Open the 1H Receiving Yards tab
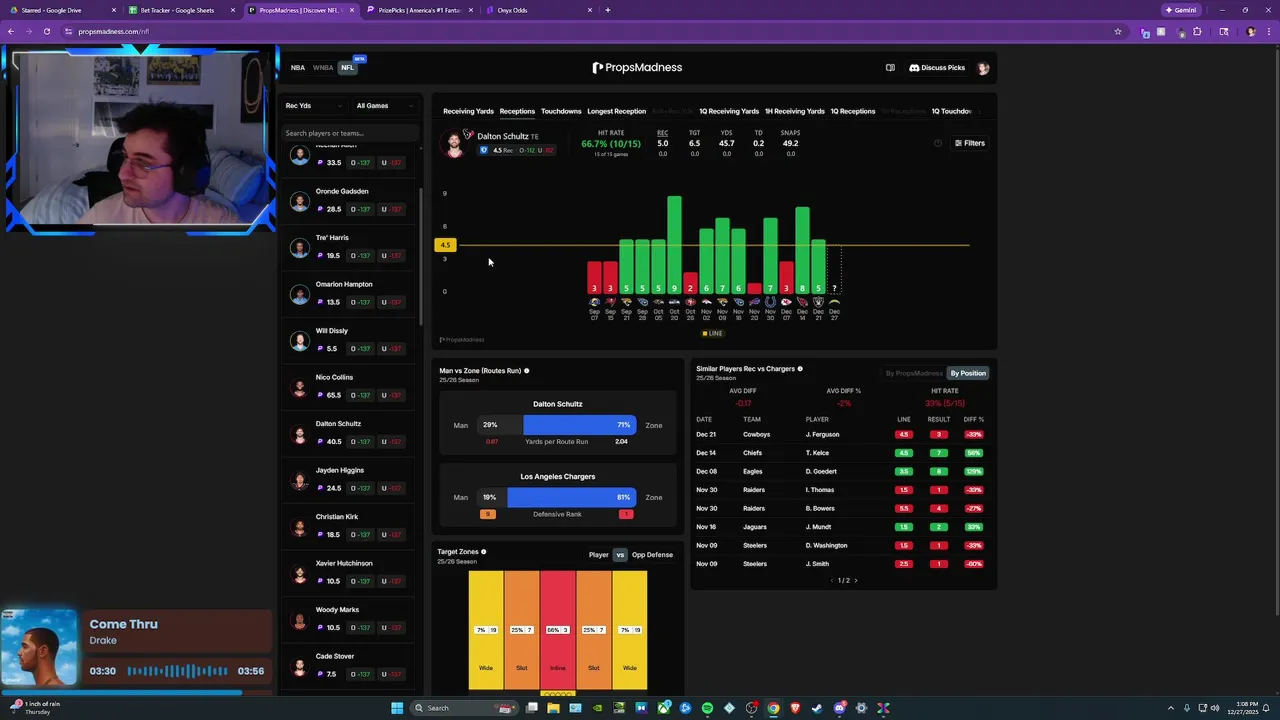This screenshot has height=720, width=1280. pos(795,111)
